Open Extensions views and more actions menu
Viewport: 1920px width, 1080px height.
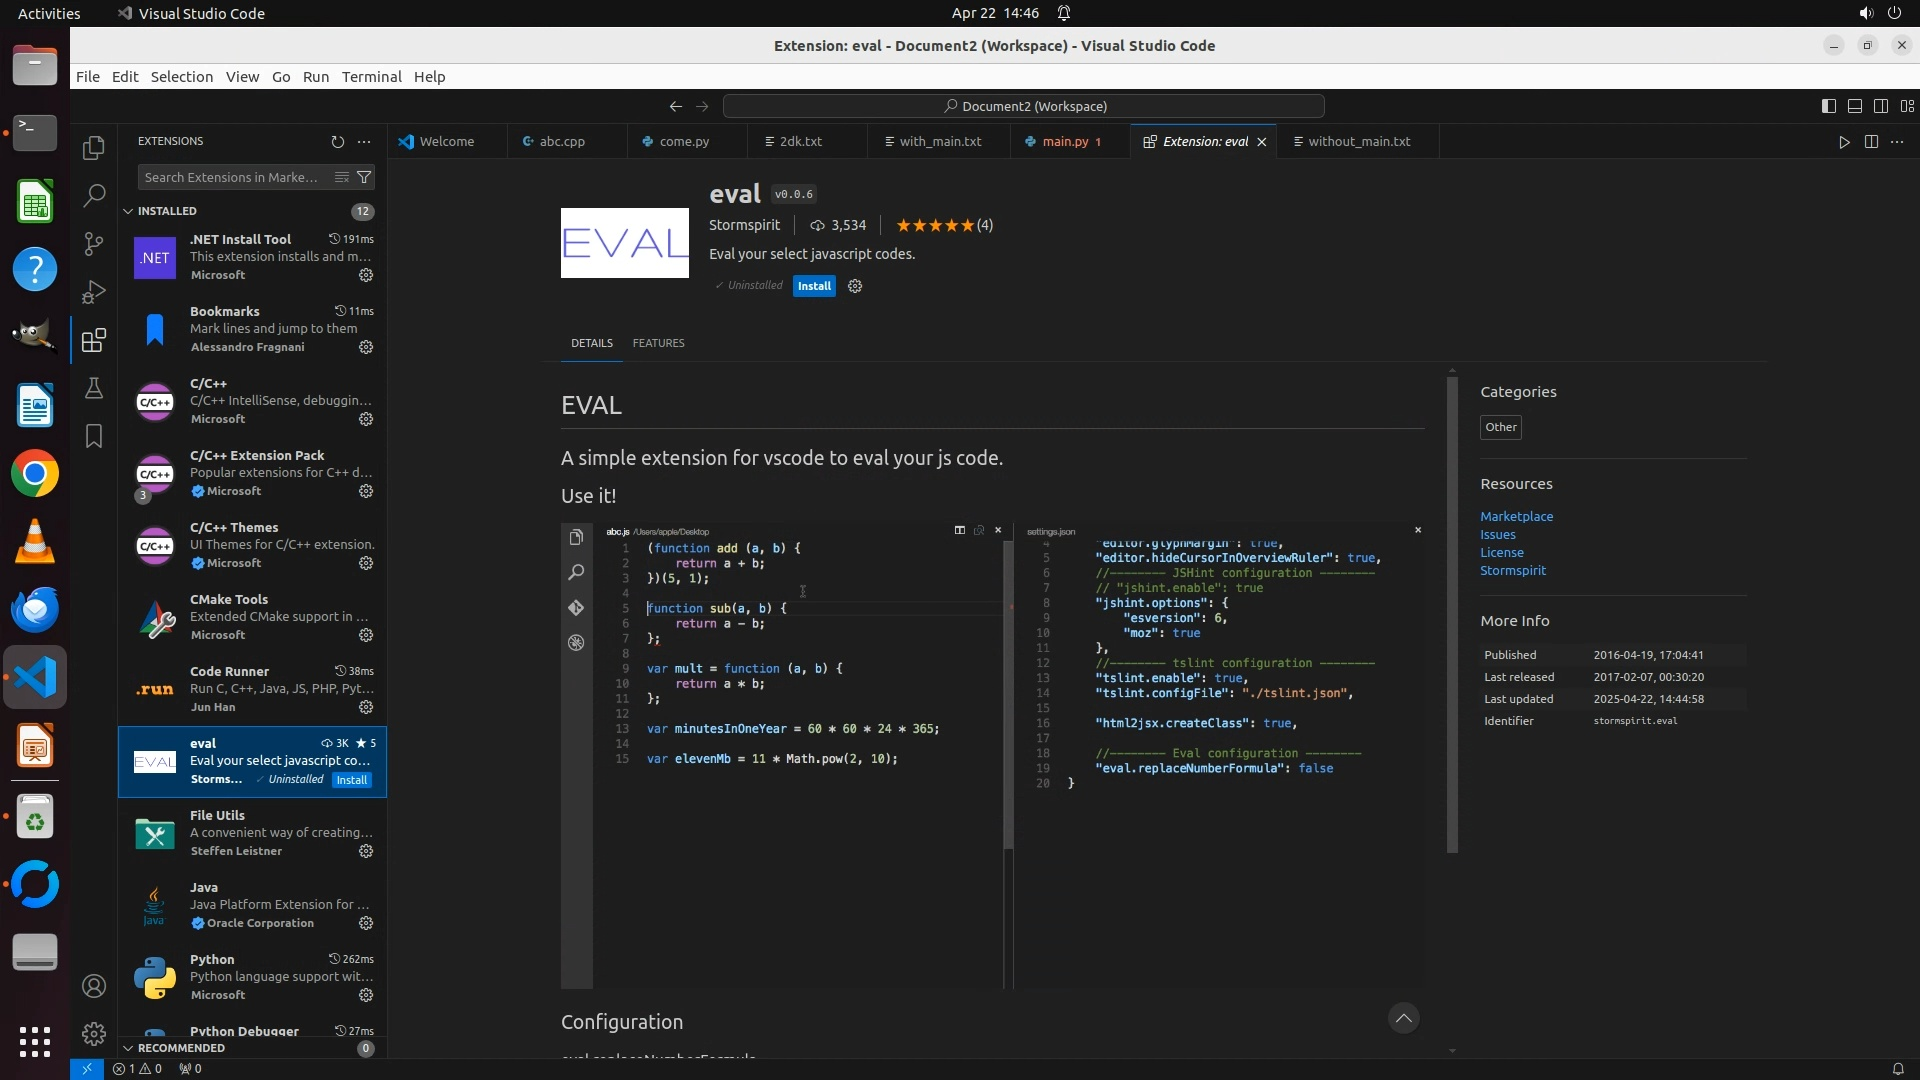364,142
